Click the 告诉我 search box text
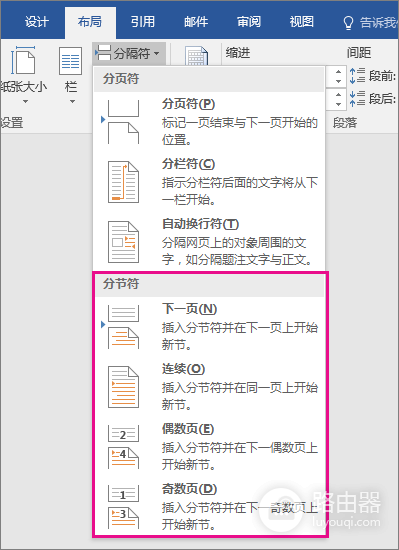Image resolution: width=399 pixels, height=550 pixels. click(x=379, y=22)
